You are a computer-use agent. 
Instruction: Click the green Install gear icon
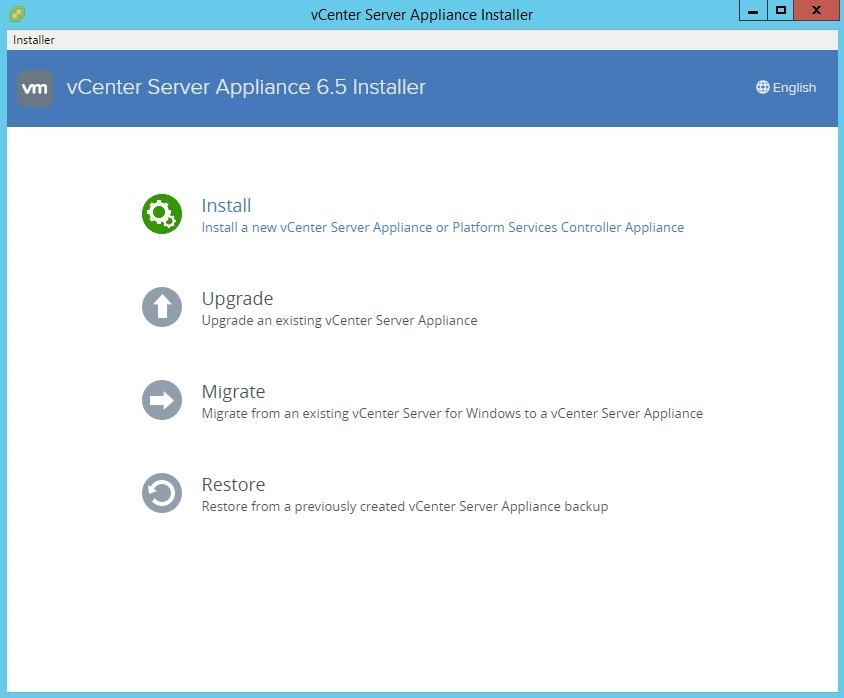(x=161, y=214)
